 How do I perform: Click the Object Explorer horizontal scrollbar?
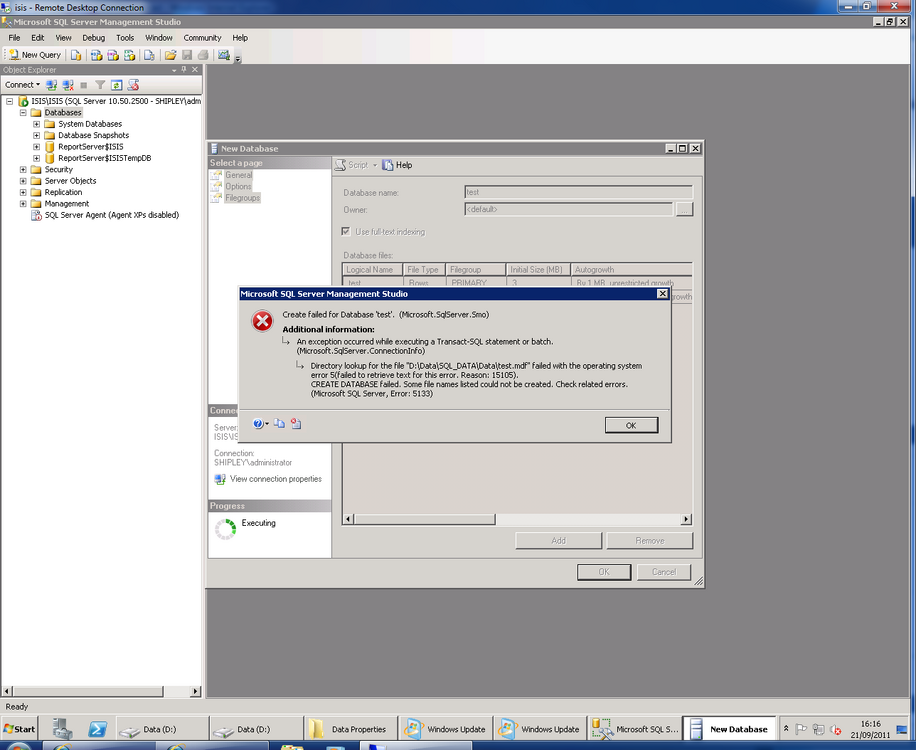(102, 691)
